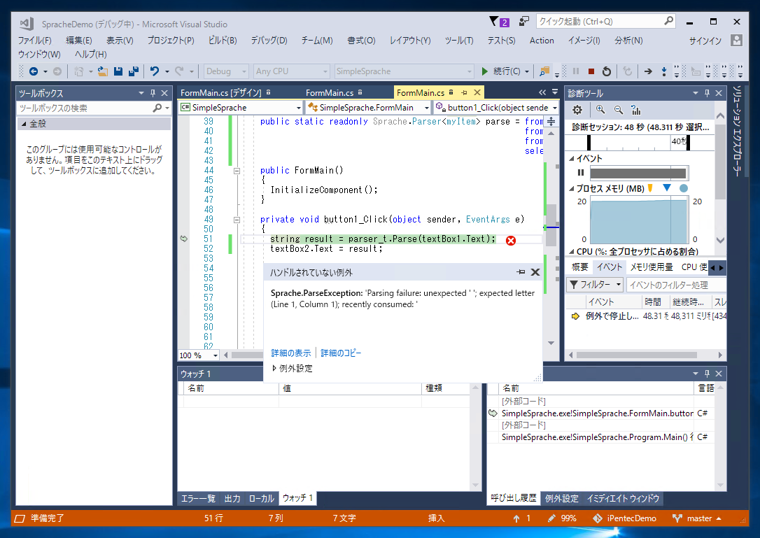Click the account avatar icon next to サインイン
Screen dimensions: 760x538
tap(737, 40)
